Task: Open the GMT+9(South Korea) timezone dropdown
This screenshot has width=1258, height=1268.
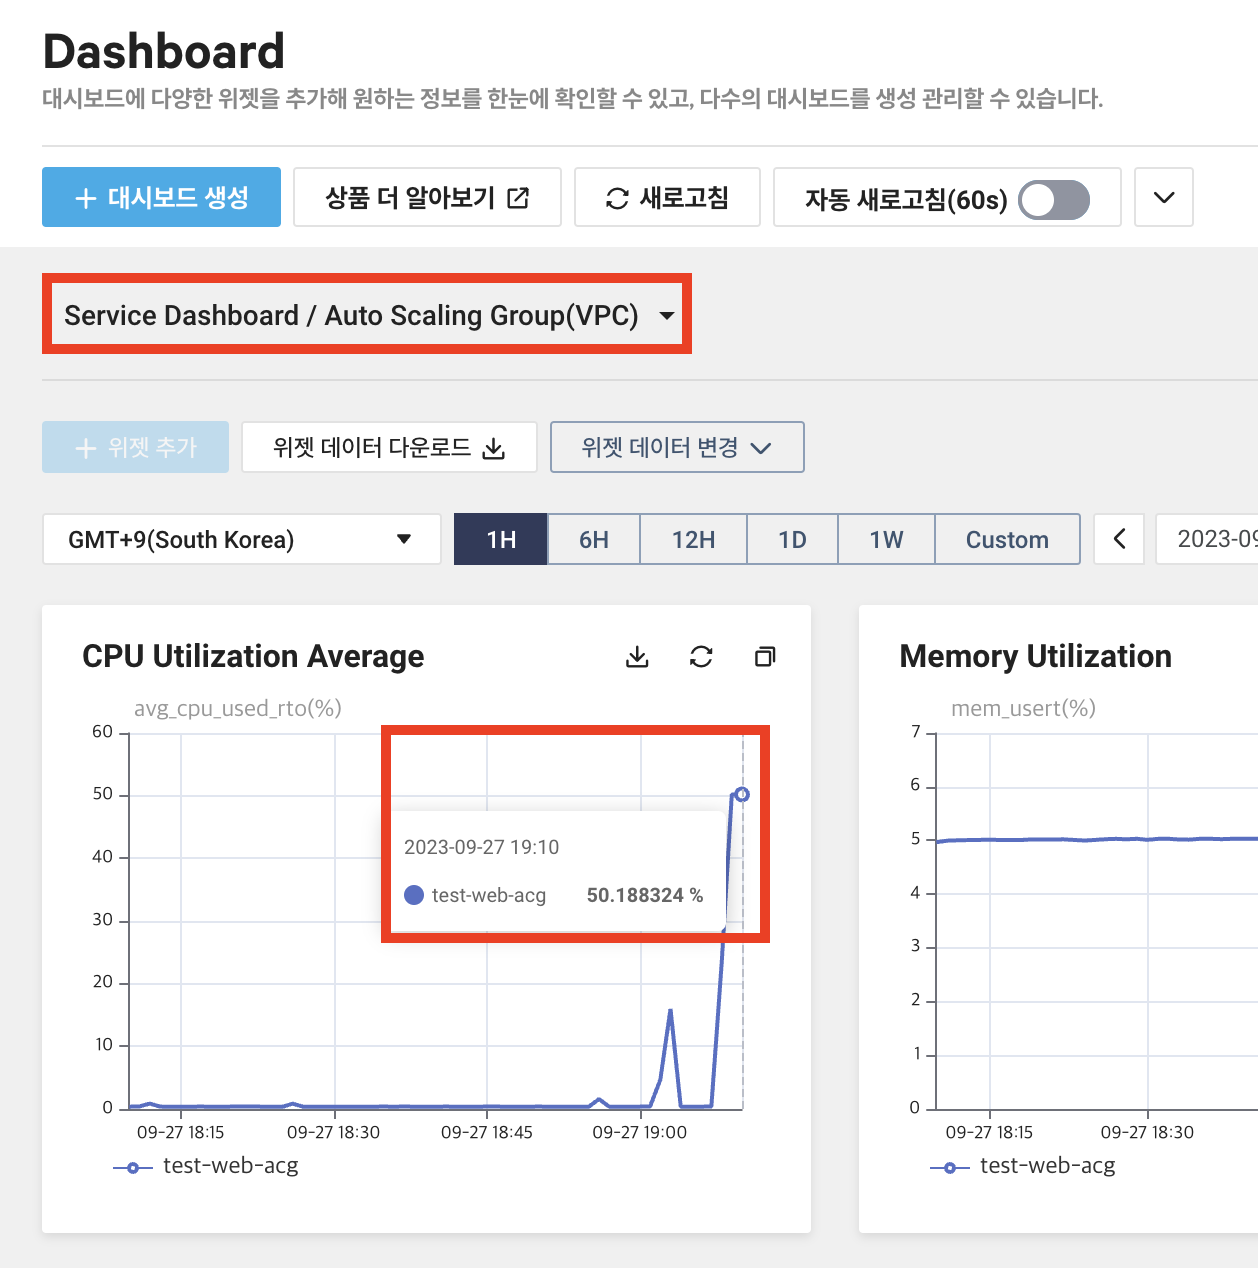Action: tap(241, 539)
